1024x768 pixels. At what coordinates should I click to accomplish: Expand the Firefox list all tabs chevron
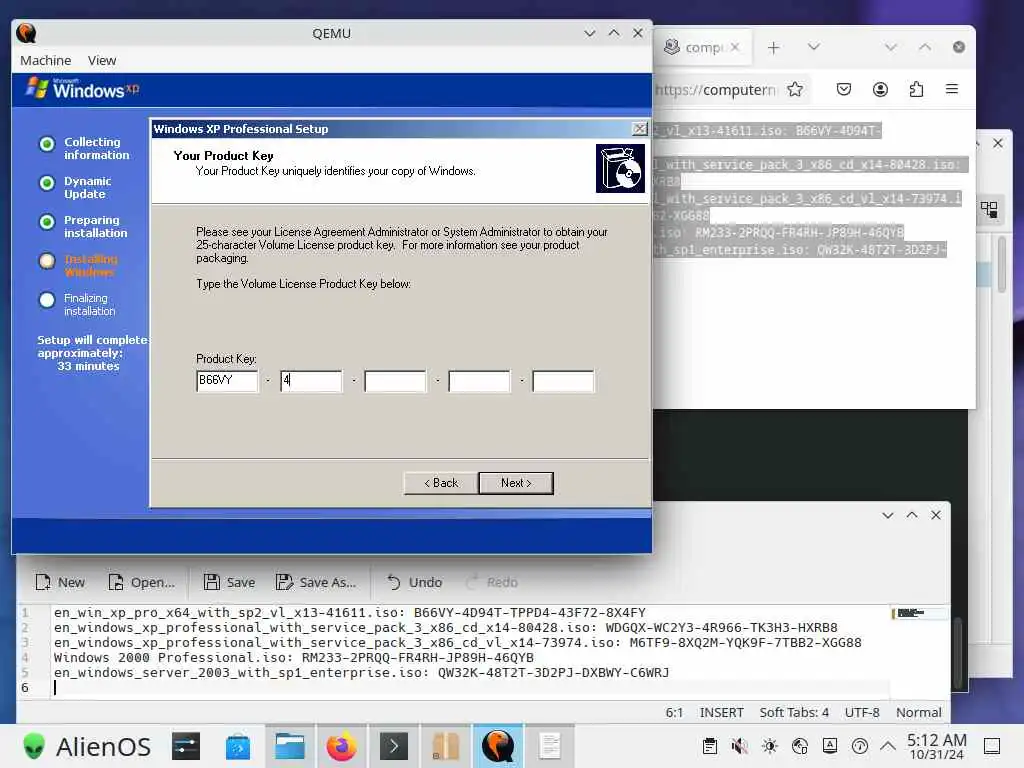point(814,47)
